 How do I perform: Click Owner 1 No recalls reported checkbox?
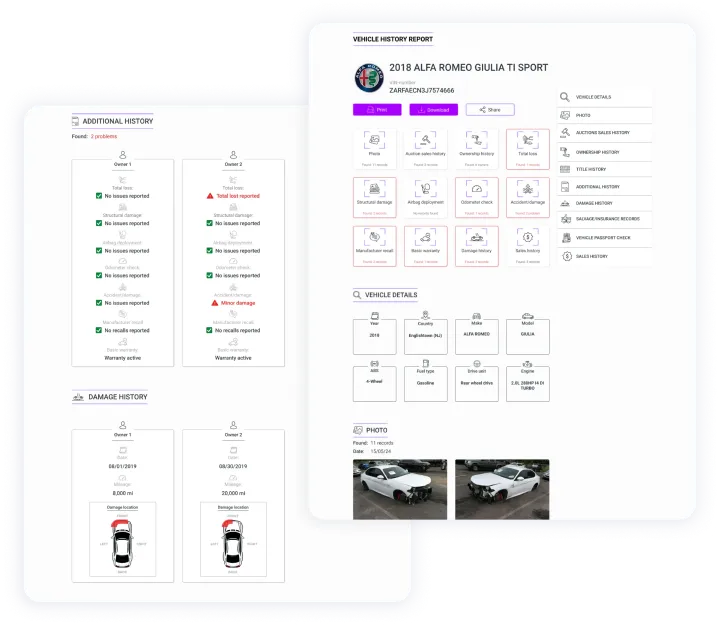(x=99, y=329)
